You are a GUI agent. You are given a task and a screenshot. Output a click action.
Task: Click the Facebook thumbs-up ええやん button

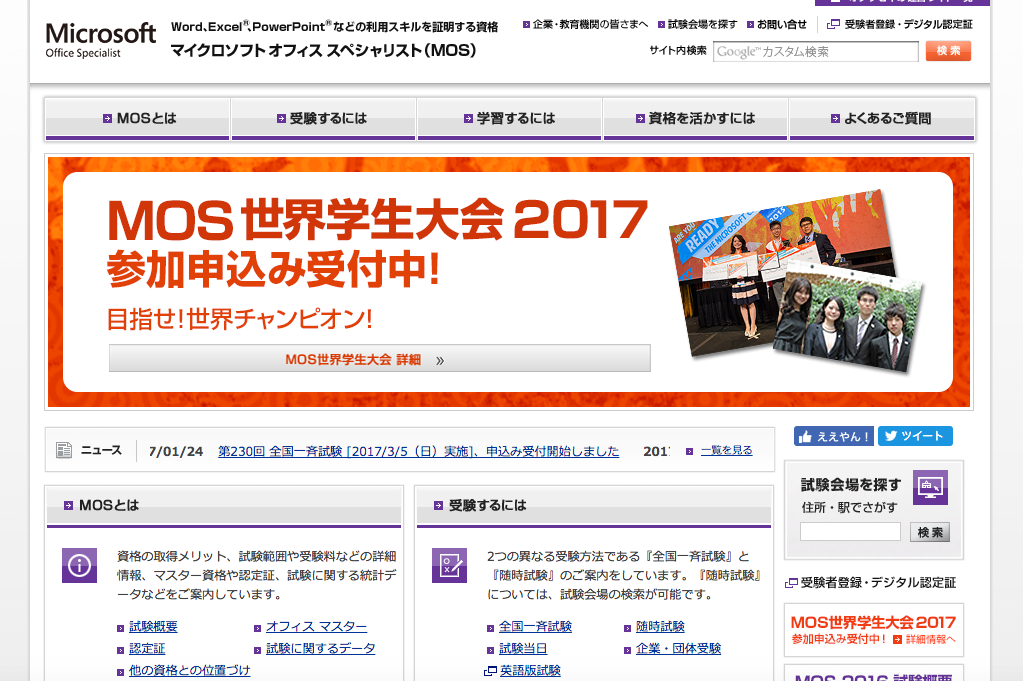(x=834, y=436)
